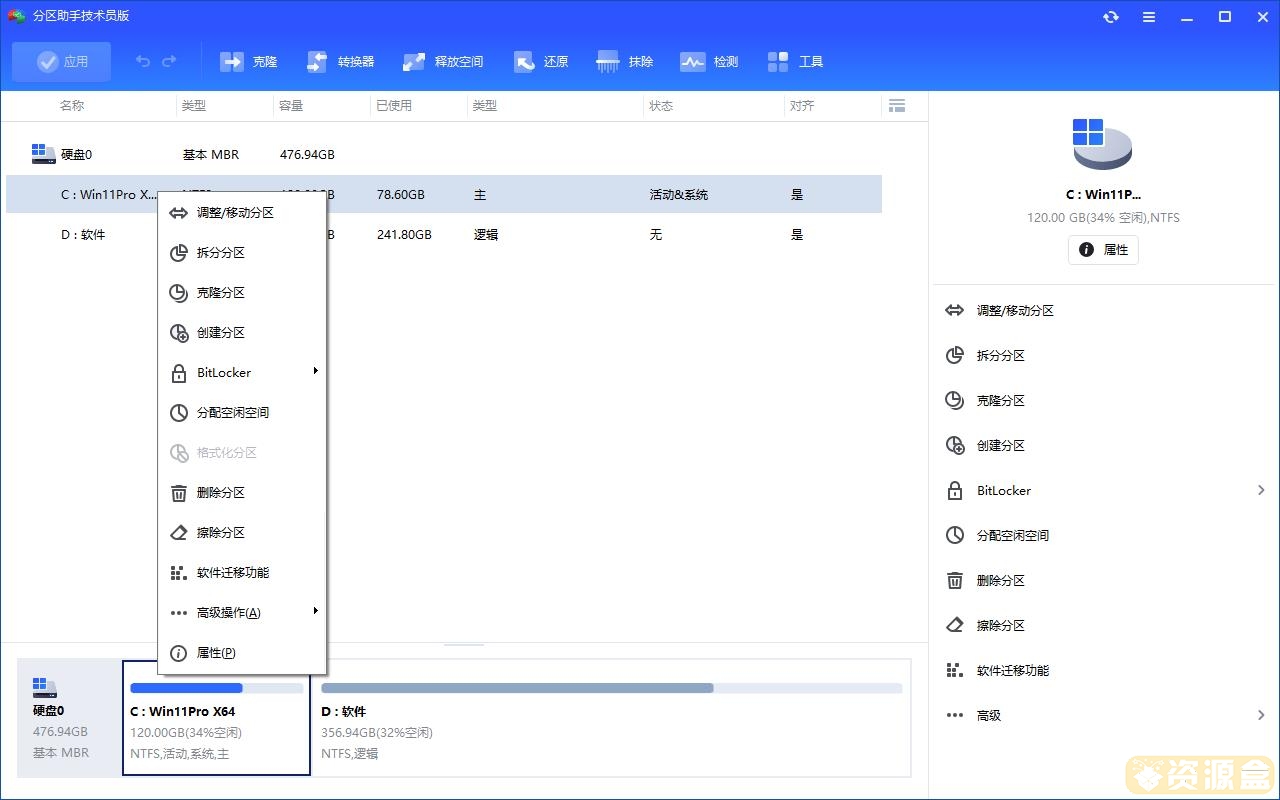Screen dimensions: 1280x800
Task: Click the Apply (应用) button
Action: tap(62, 62)
